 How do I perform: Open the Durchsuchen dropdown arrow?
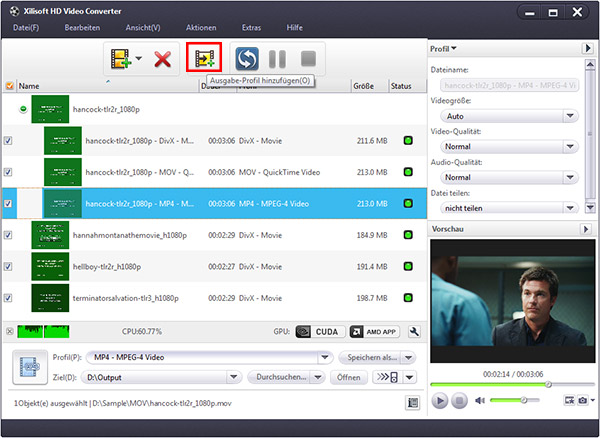pyautogui.click(x=318, y=377)
